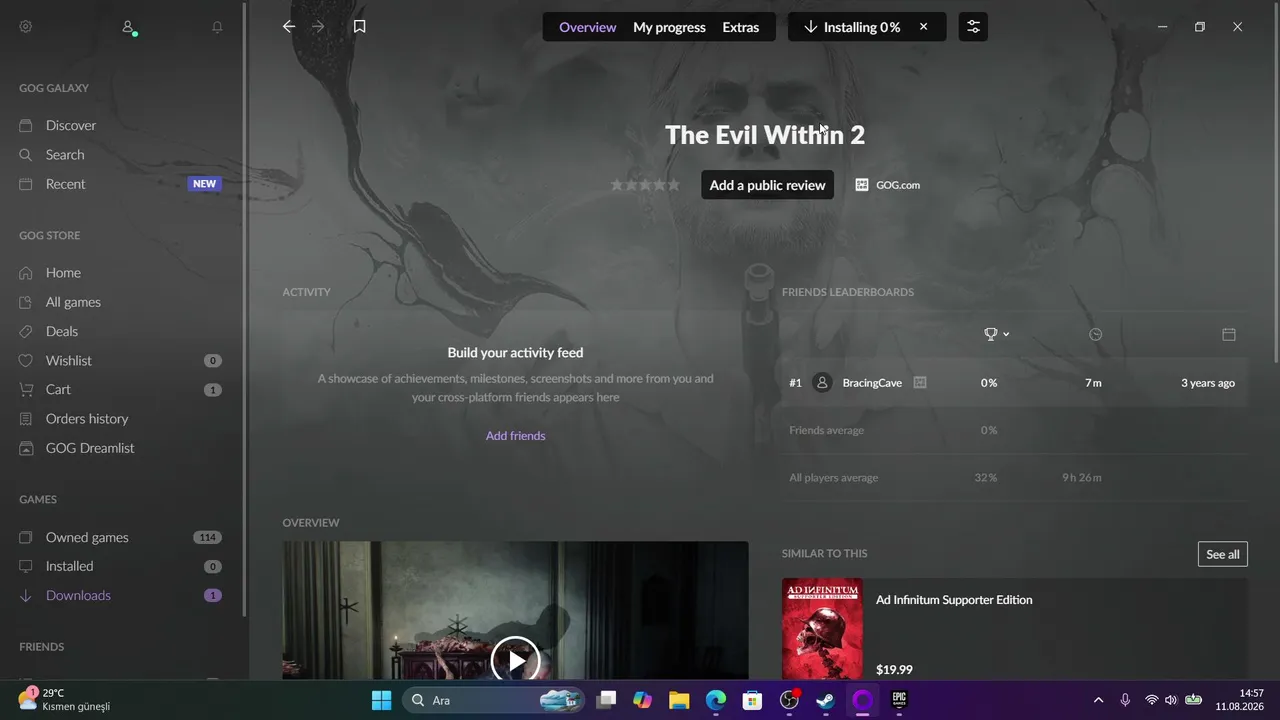Click the $19.99 price
1280x720 pixels.
[894, 670]
